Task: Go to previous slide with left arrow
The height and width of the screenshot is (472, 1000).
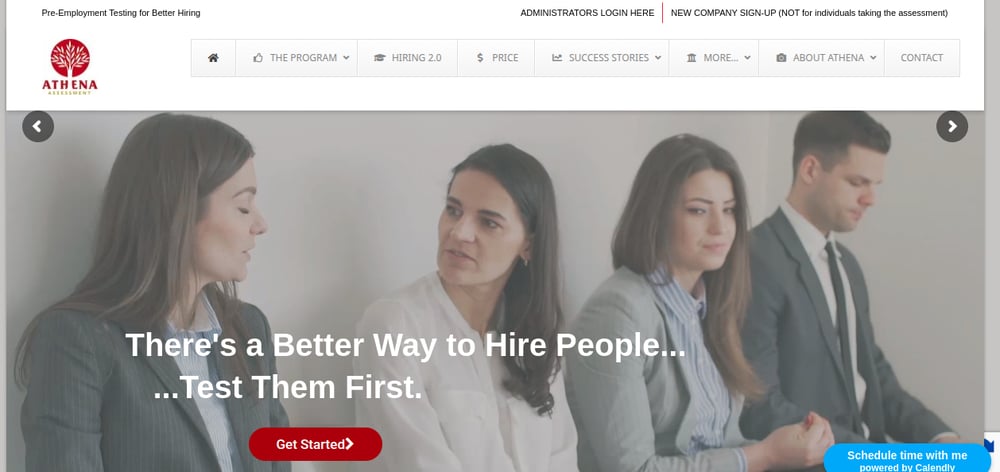Action: coord(38,126)
